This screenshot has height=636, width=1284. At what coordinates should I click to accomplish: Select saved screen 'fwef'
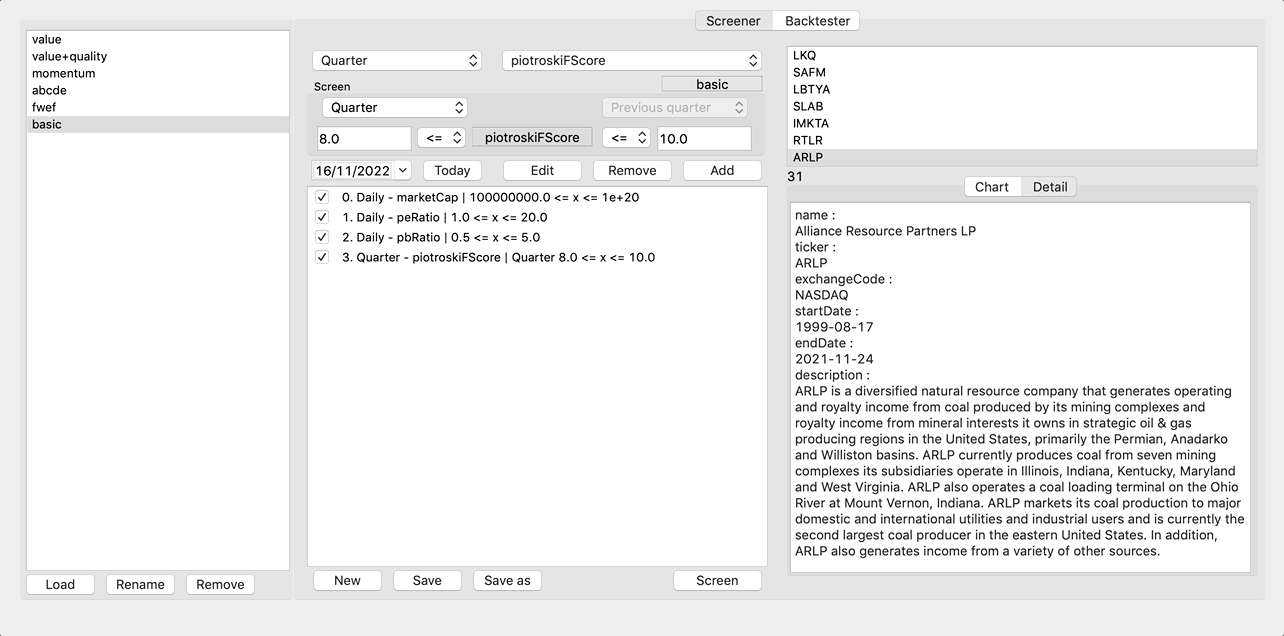158,107
